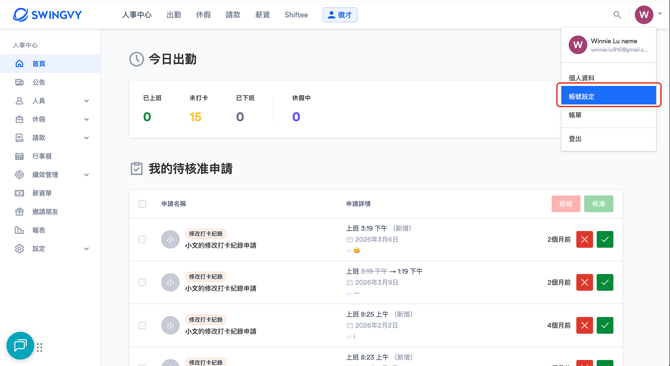Go to 薪資單 in sidebar
The height and width of the screenshot is (366, 670).
[50, 193]
